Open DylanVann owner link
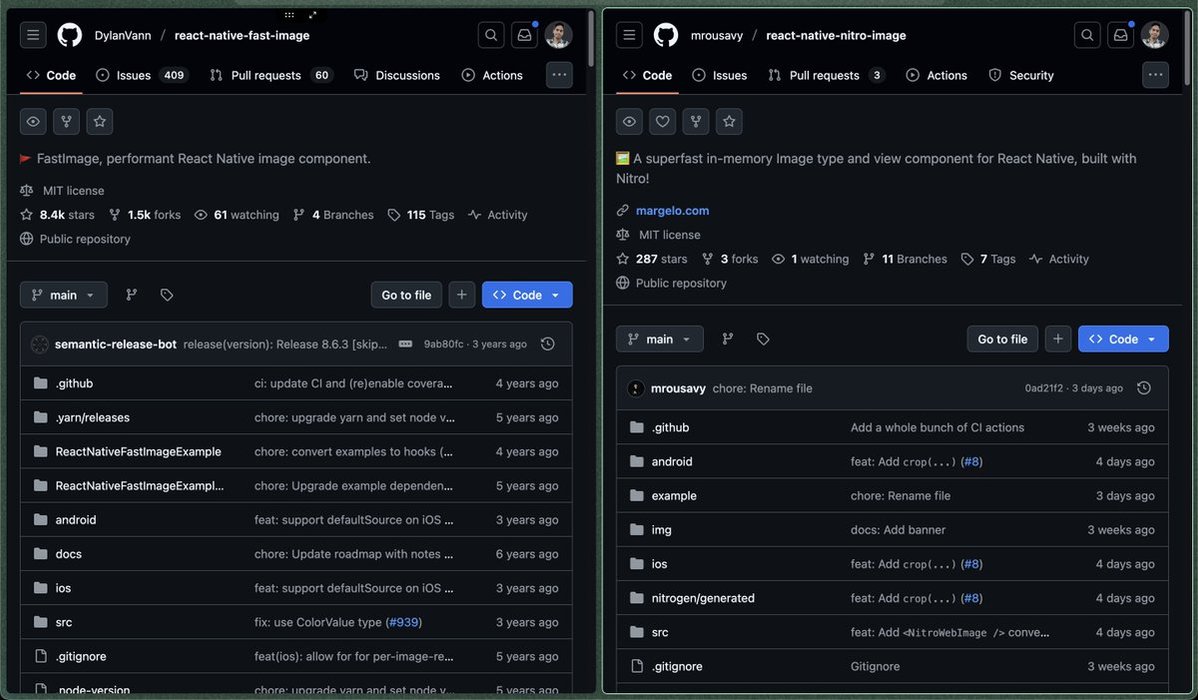Image resolution: width=1198 pixels, height=700 pixels. [x=123, y=35]
